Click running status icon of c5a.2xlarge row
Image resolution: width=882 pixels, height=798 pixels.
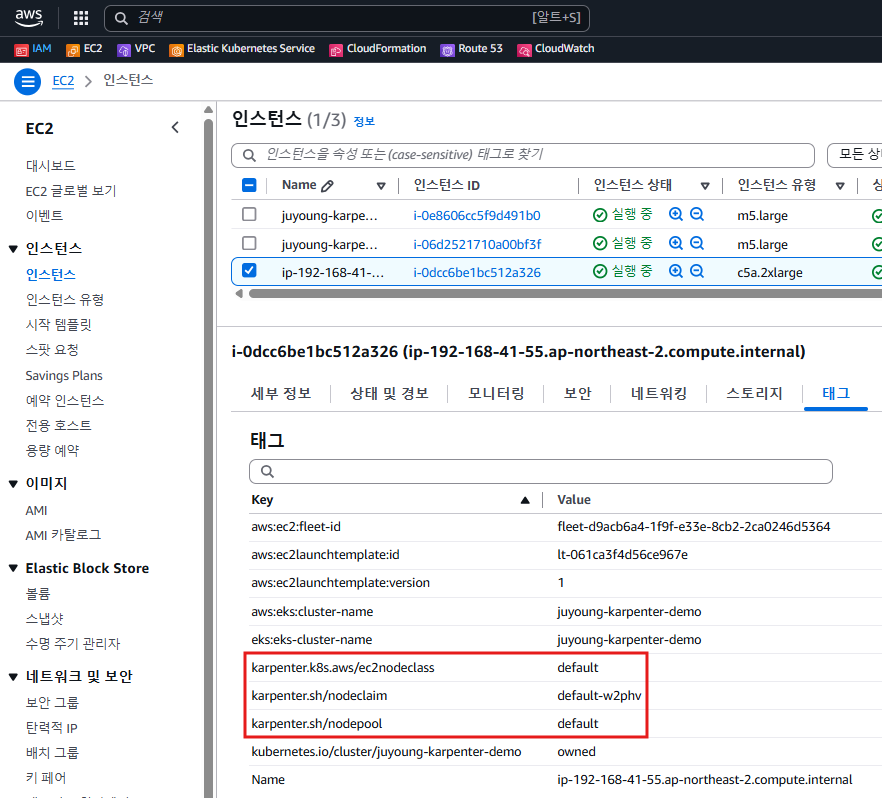[x=600, y=272]
